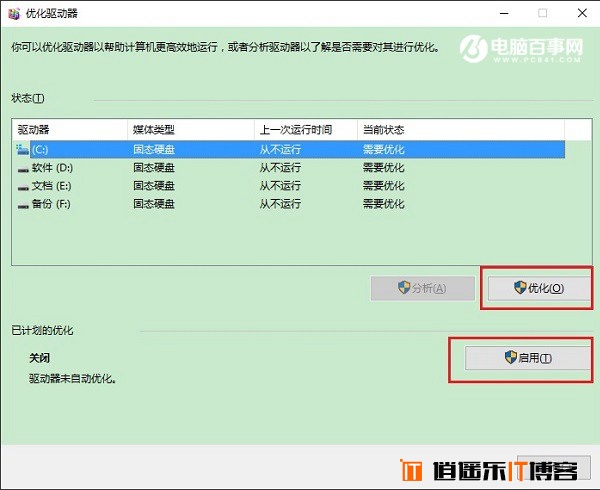The image size is (600, 490).
Task: Select 文档 (E:) row's 需要优化 status
Action: [x=384, y=185]
